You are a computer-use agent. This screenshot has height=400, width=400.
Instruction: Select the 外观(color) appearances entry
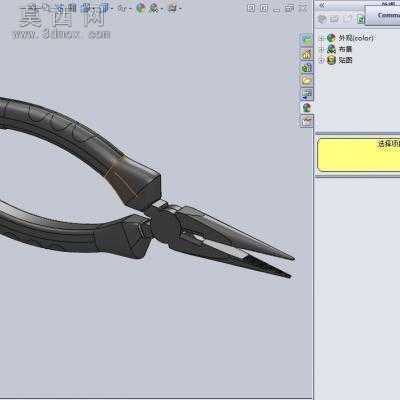[x=356, y=38]
